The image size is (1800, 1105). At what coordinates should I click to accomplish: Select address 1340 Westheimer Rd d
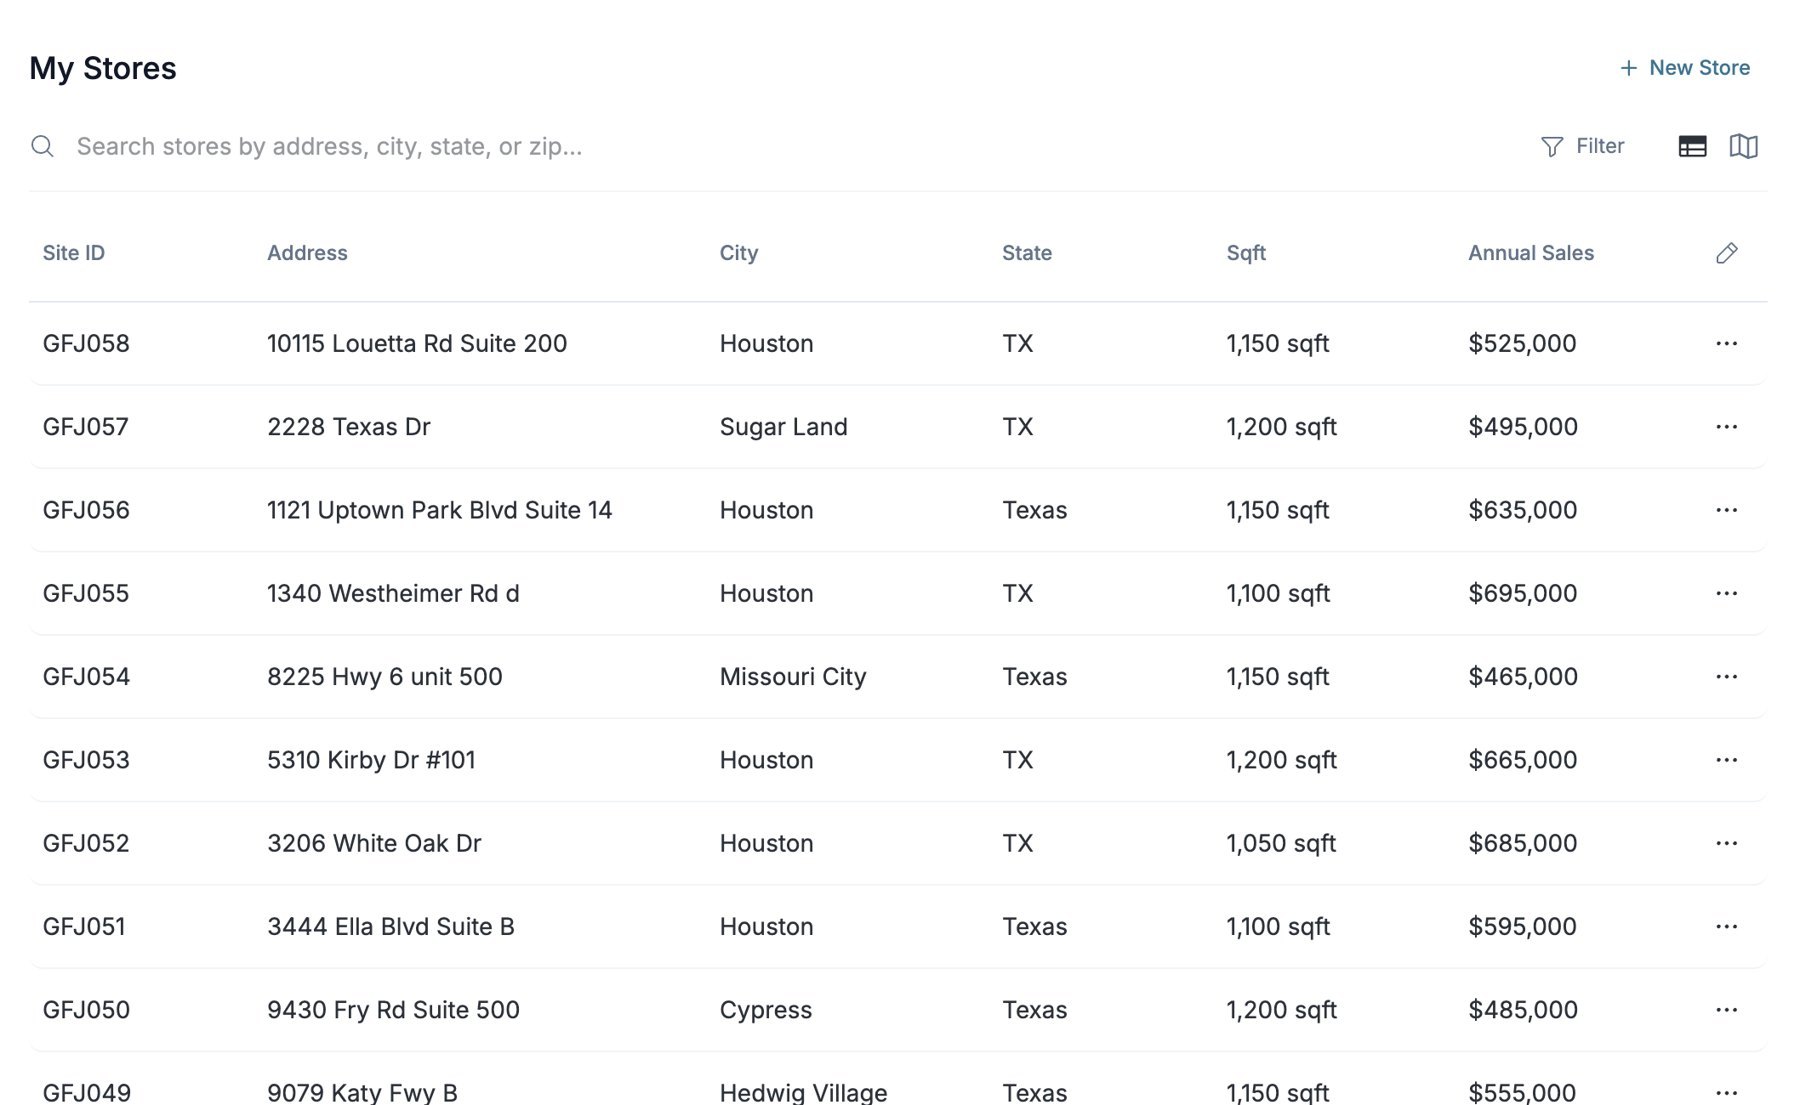[x=393, y=593]
